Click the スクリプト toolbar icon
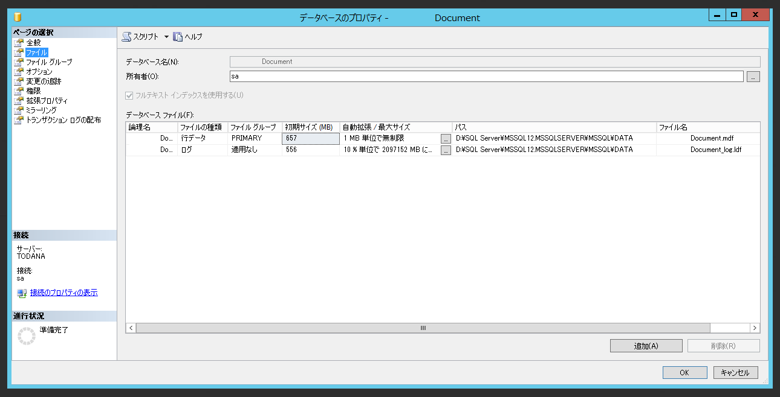This screenshot has width=780, height=397. [x=127, y=37]
